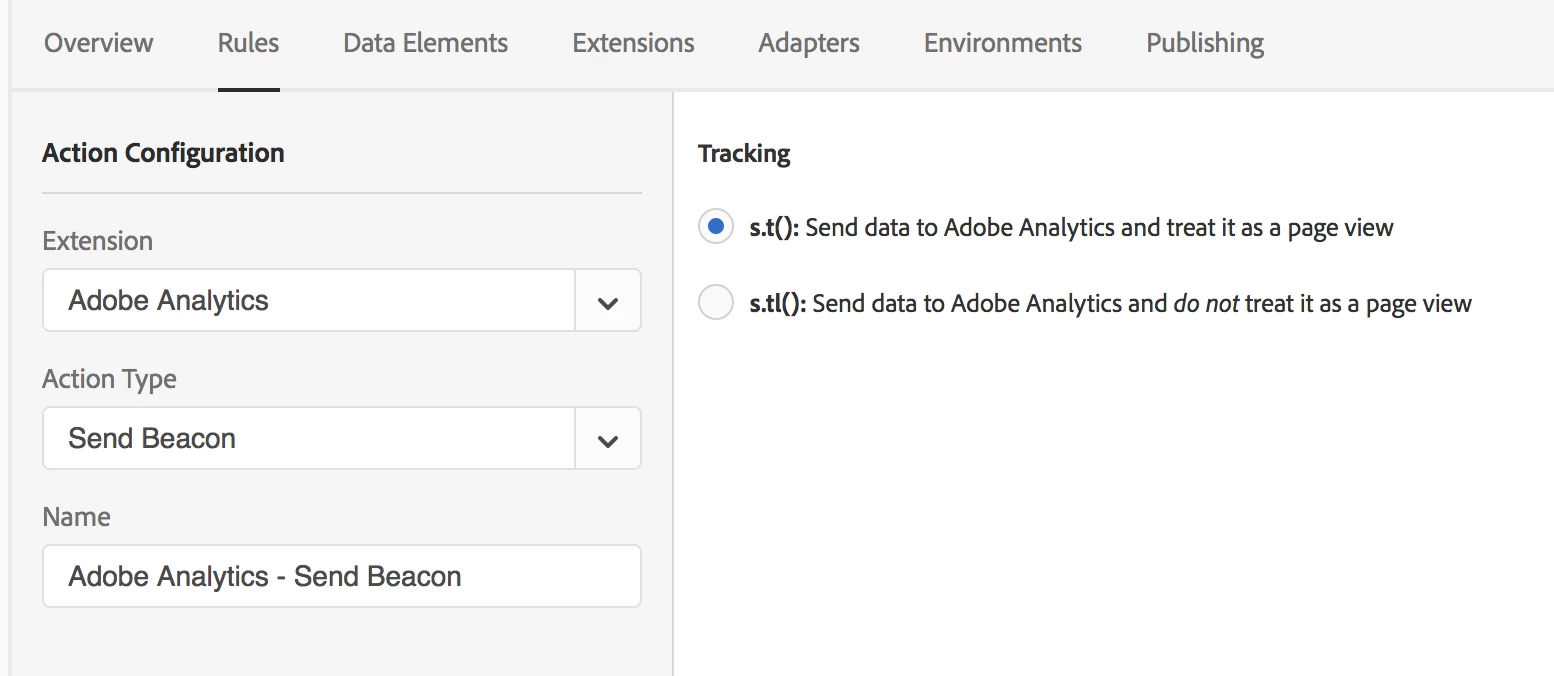Switch to the Environments tab
Image resolution: width=1554 pixels, height=676 pixels.
point(1002,43)
